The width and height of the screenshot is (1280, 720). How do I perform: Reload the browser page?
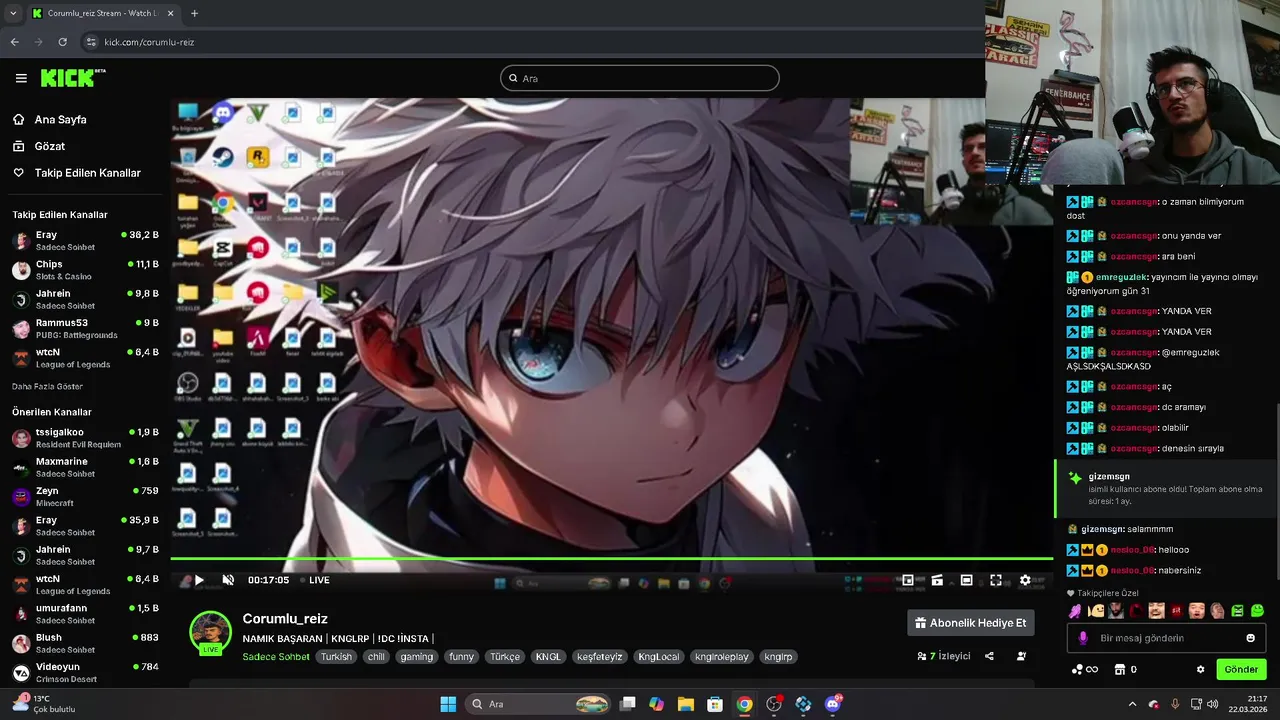(62, 42)
